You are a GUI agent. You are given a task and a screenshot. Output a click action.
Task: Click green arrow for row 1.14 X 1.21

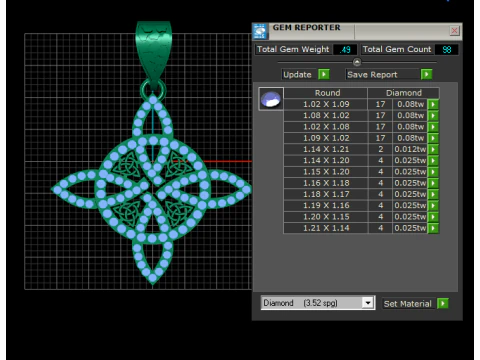tap(433, 149)
